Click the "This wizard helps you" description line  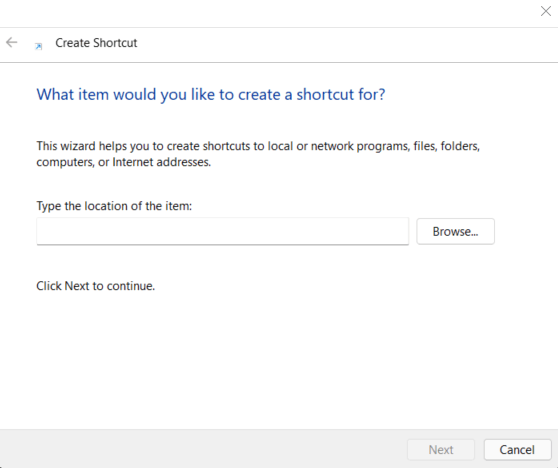tap(258, 146)
